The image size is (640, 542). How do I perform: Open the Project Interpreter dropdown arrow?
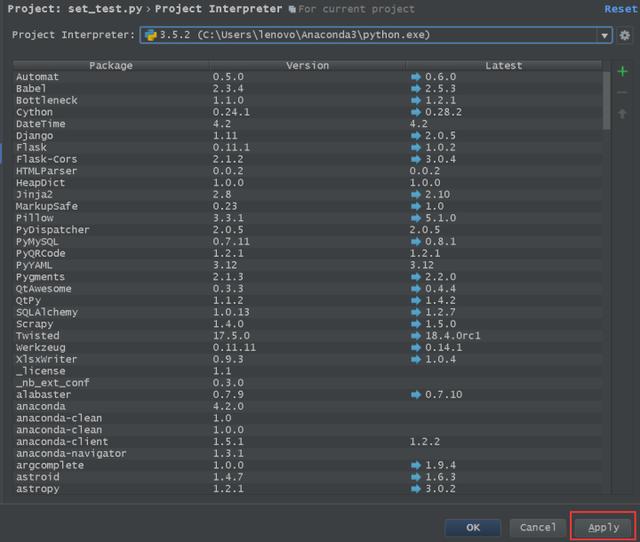604,36
